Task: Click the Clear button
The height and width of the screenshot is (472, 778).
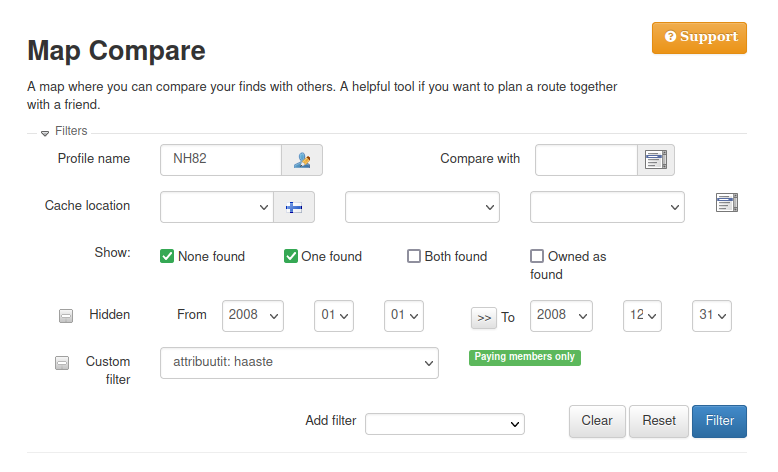Action: (597, 421)
